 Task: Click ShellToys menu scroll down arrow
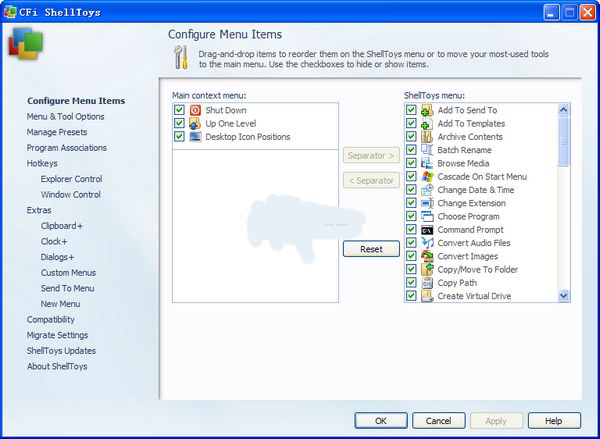click(x=564, y=295)
